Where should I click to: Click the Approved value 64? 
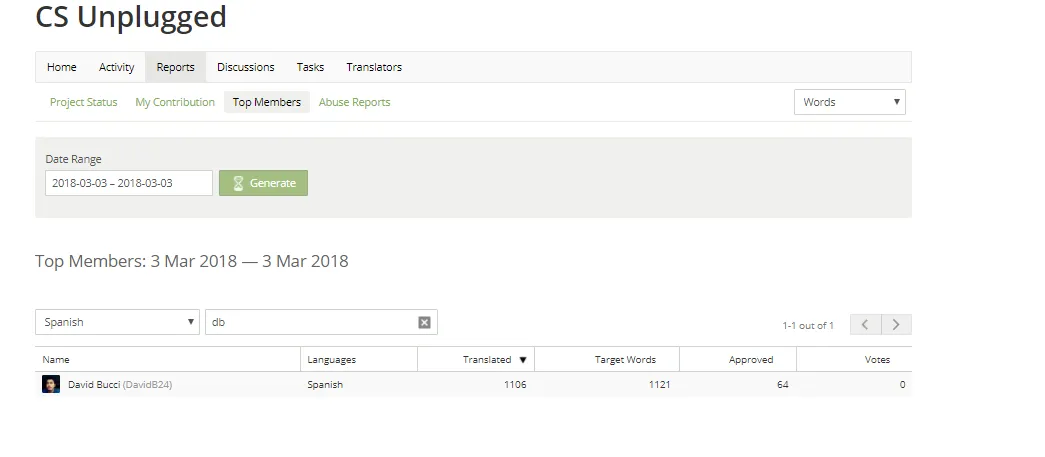tap(782, 384)
